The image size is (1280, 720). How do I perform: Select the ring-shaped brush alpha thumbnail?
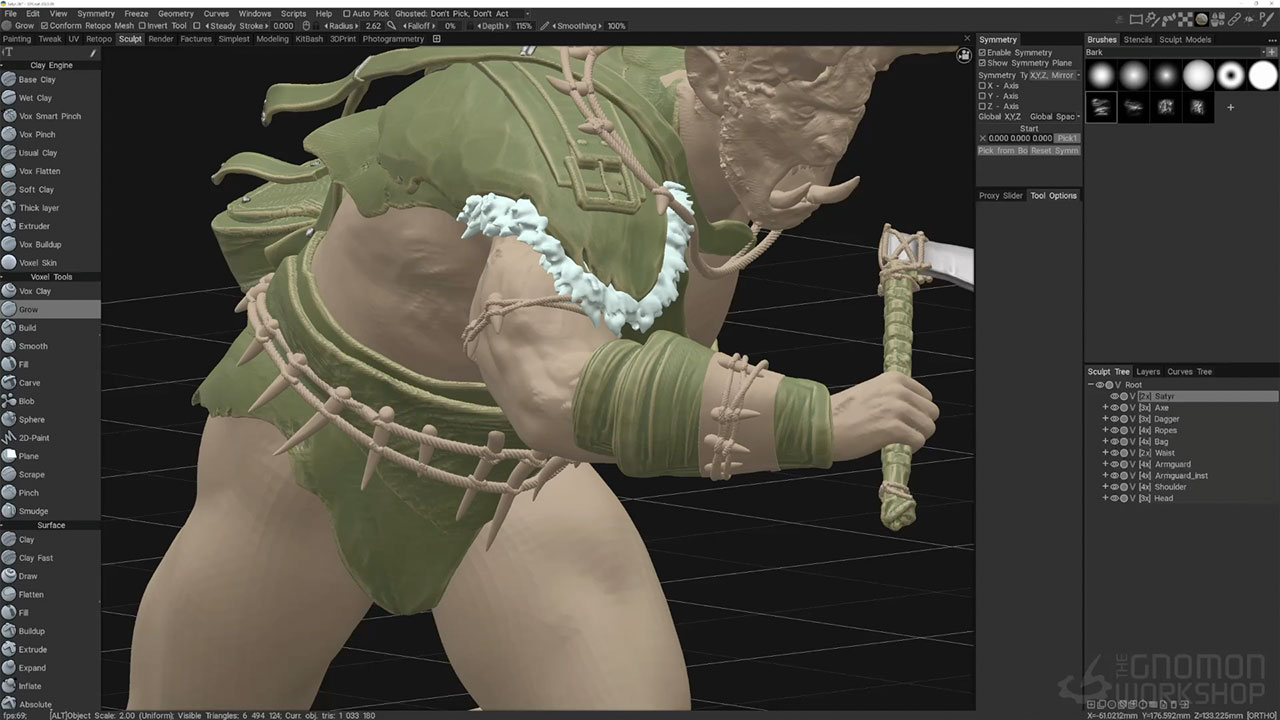pos(1231,75)
